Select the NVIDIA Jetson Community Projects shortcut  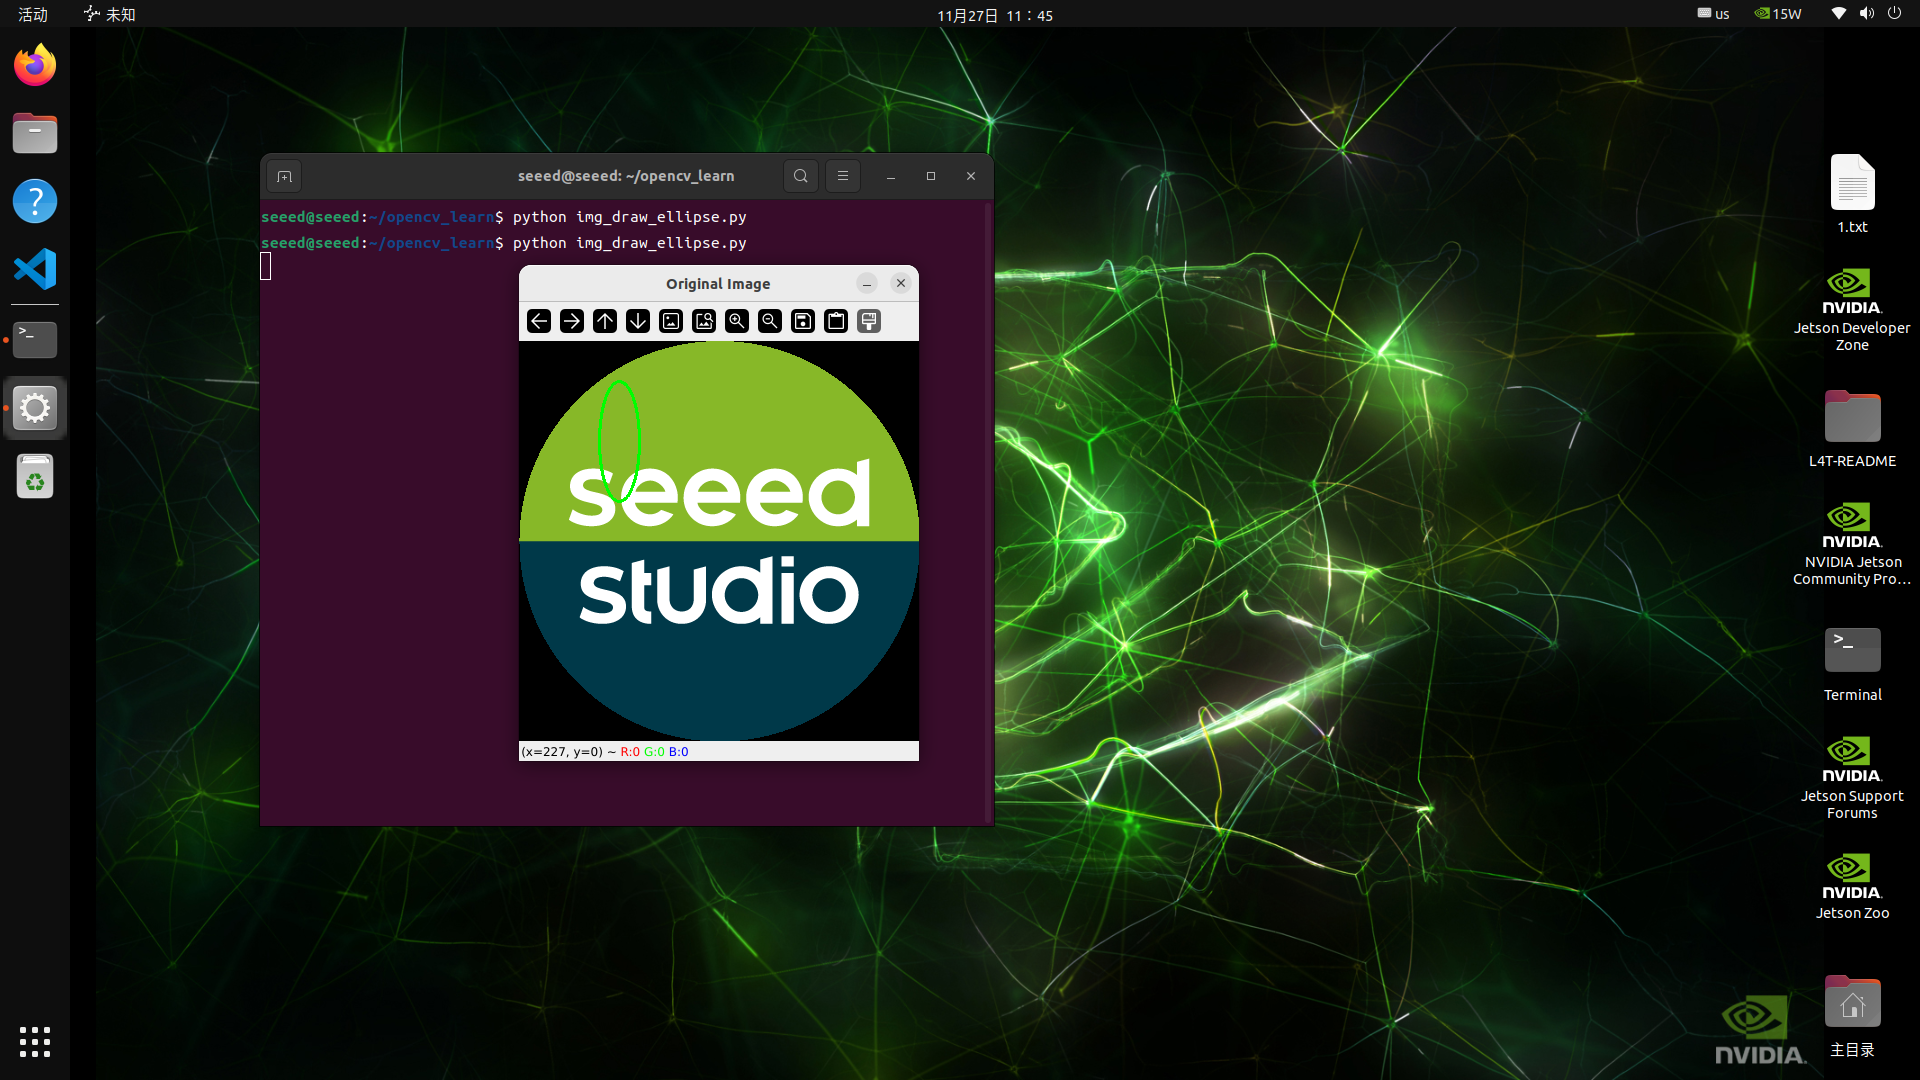[1852, 544]
